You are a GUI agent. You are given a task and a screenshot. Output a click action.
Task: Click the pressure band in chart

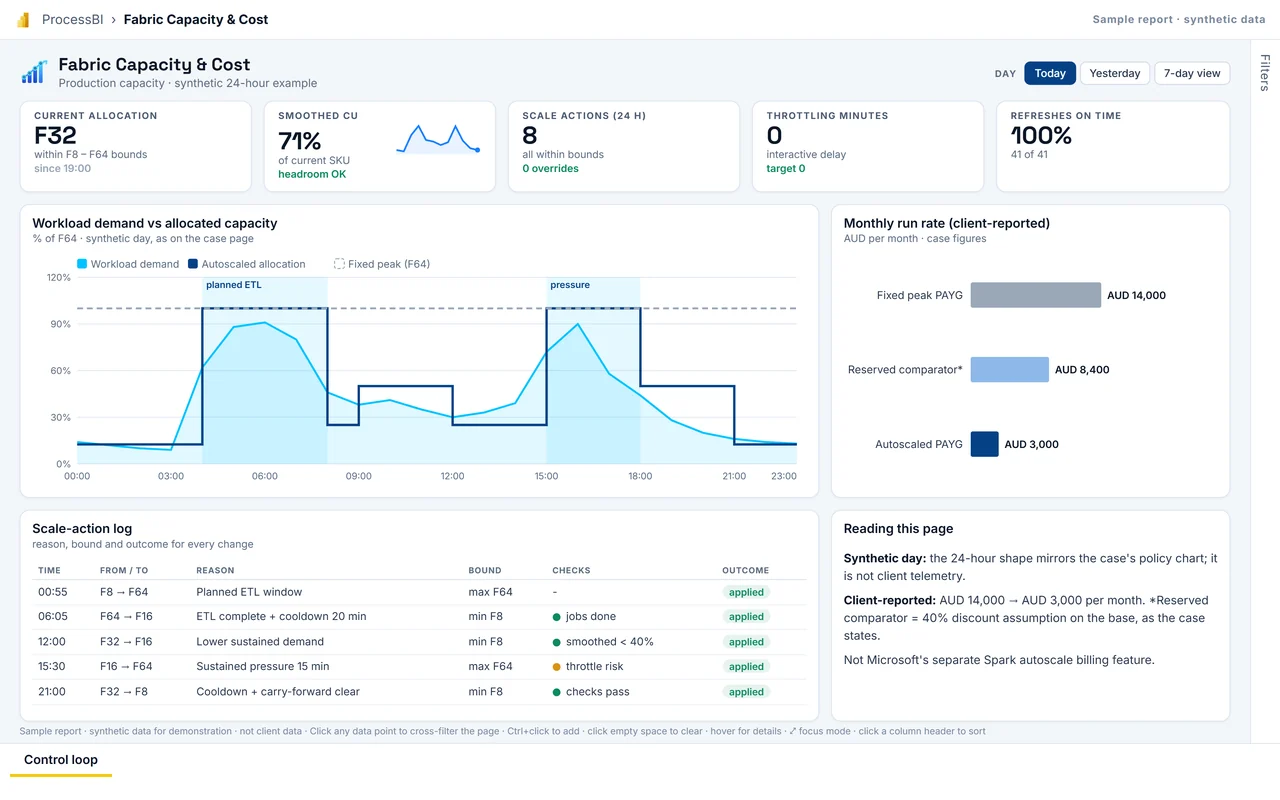tap(593, 371)
